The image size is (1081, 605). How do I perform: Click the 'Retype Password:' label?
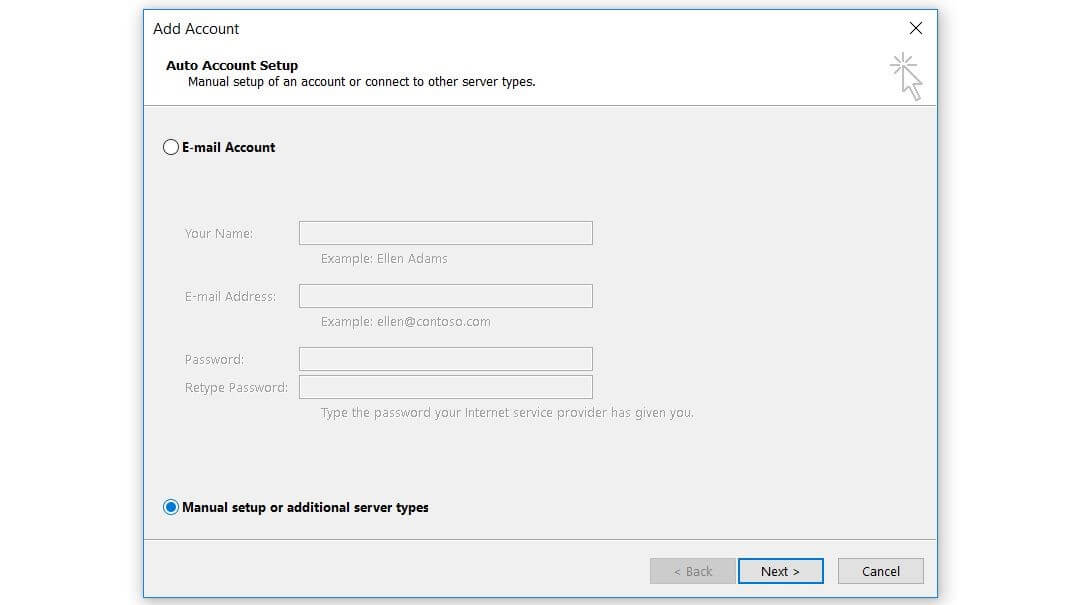point(236,387)
